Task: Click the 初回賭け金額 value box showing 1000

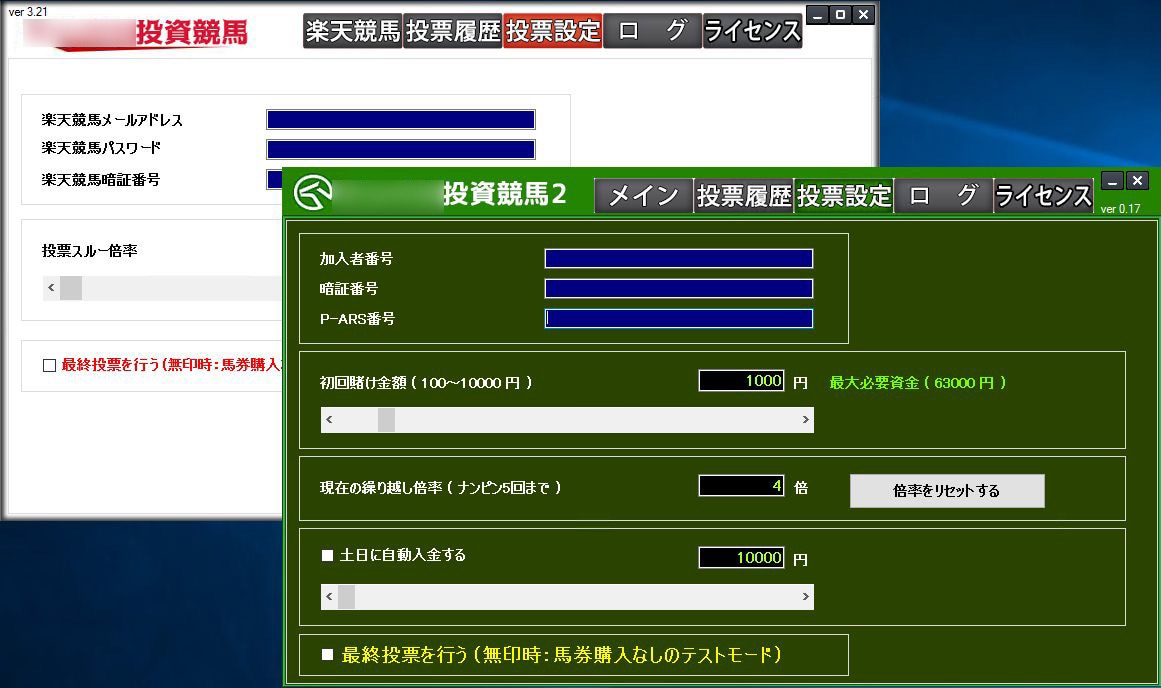Action: pos(741,381)
